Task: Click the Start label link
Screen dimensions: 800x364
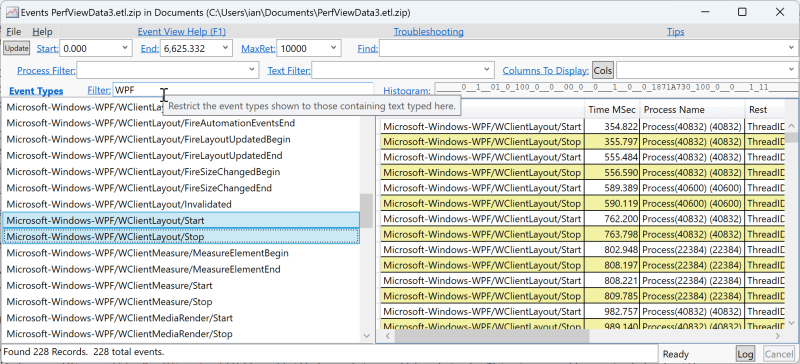Action: 47,49
